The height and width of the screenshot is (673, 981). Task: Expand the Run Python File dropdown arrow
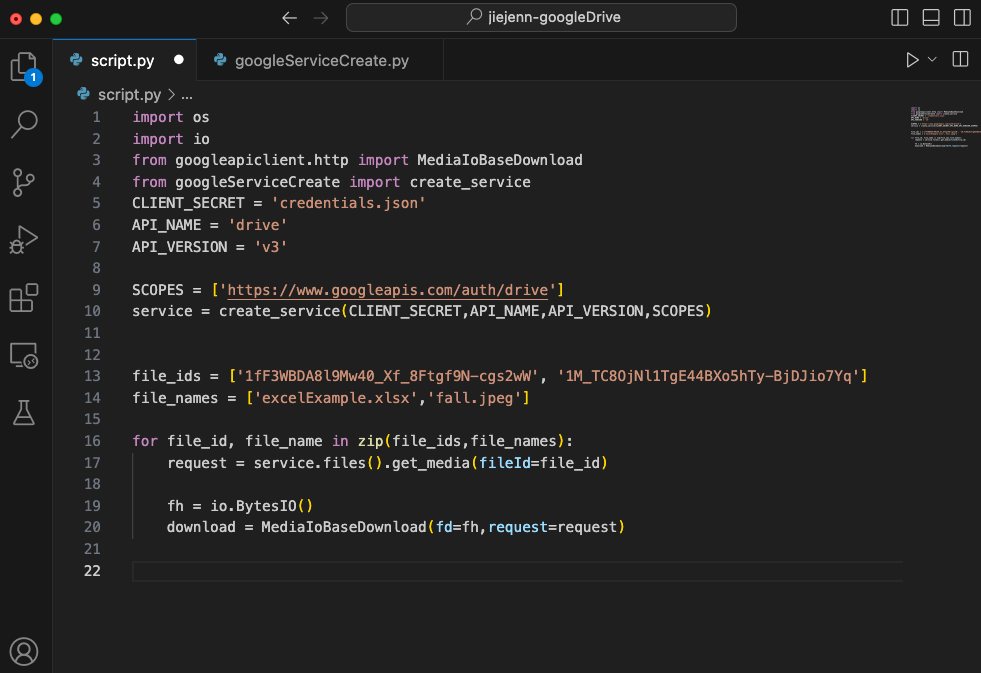pos(932,59)
